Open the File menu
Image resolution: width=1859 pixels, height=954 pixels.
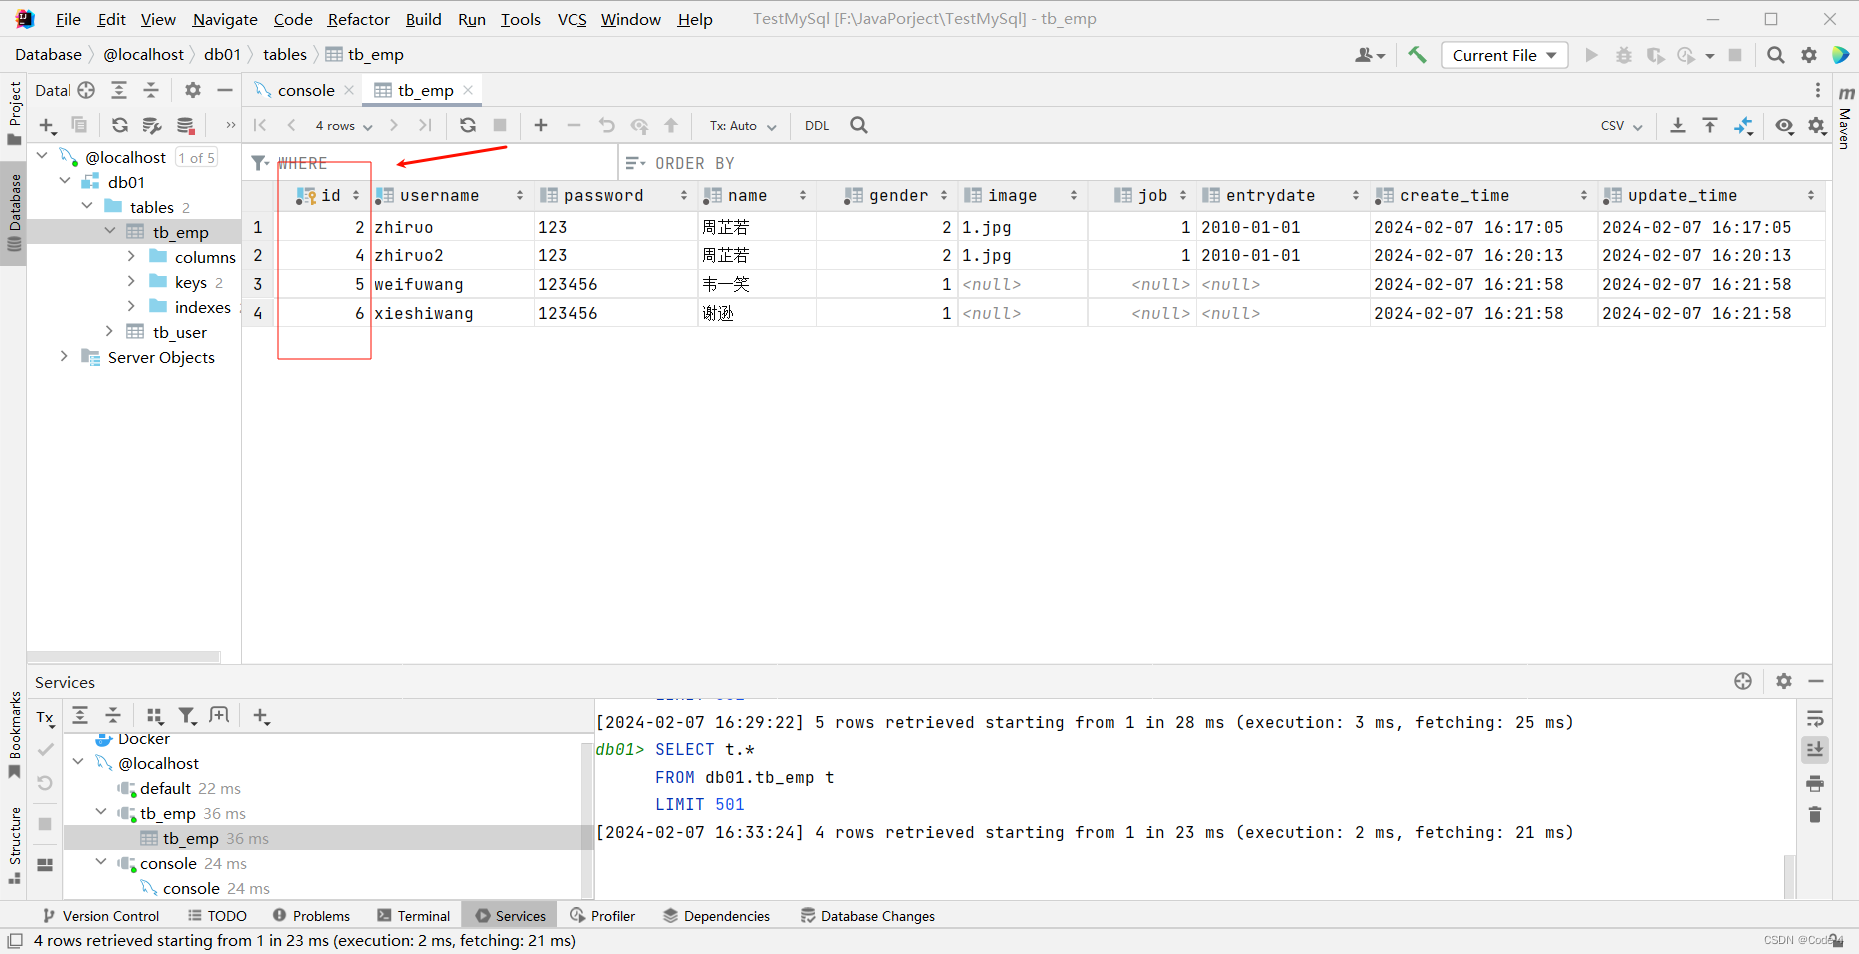pyautogui.click(x=68, y=19)
